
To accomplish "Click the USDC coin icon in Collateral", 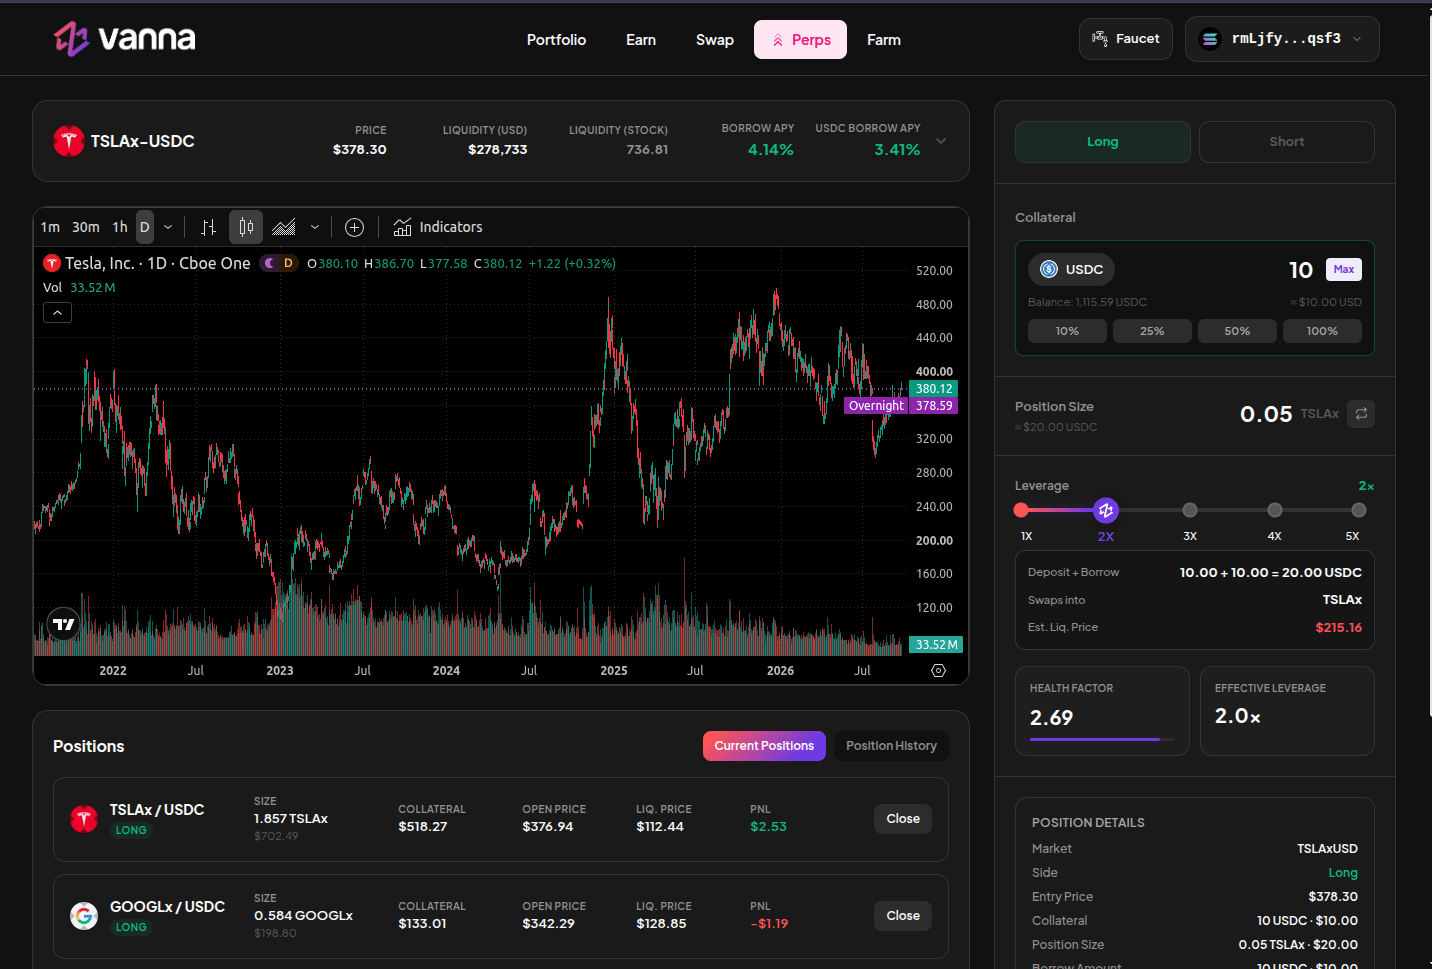I will pyautogui.click(x=1049, y=269).
